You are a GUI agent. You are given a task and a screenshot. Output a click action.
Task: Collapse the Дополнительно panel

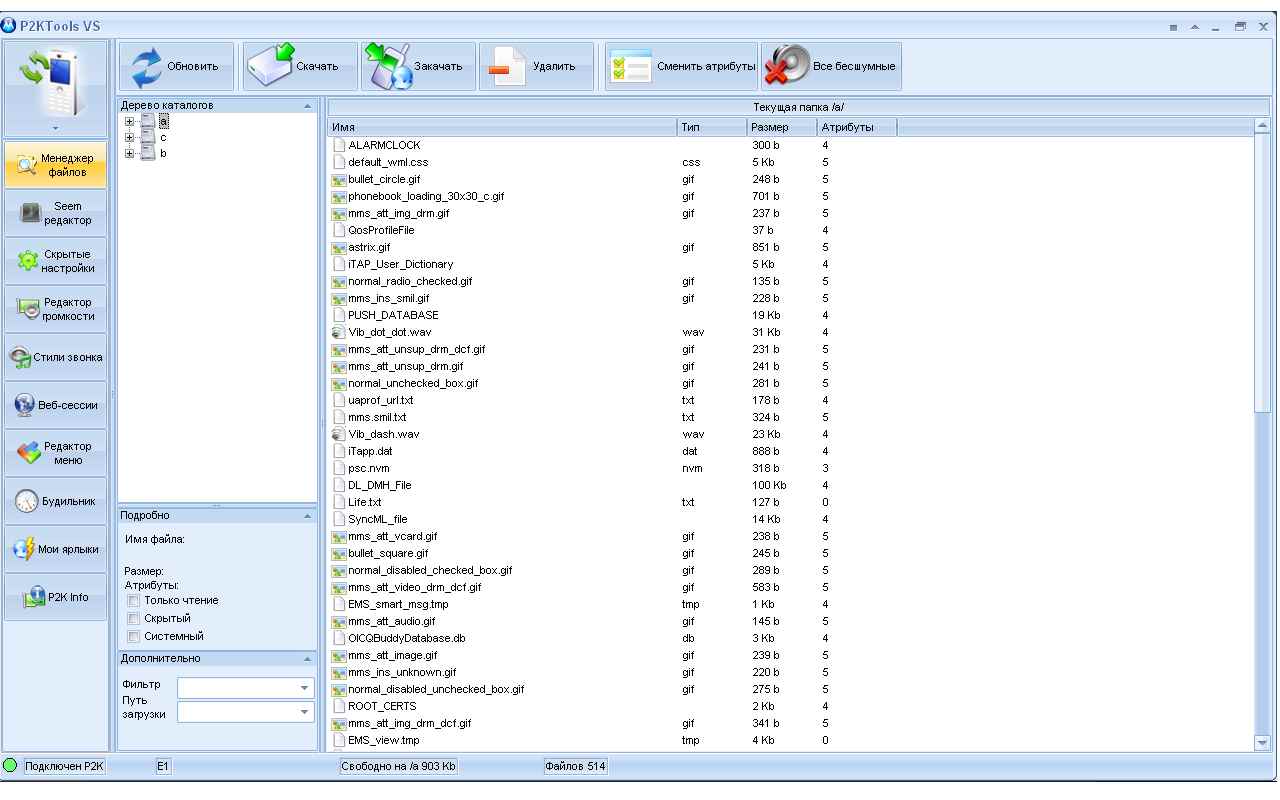[x=307, y=659]
